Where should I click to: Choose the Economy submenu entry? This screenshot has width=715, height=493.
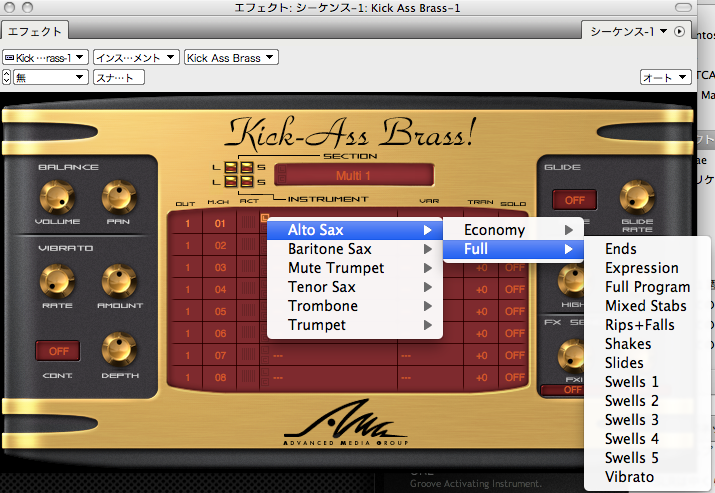[x=513, y=230]
